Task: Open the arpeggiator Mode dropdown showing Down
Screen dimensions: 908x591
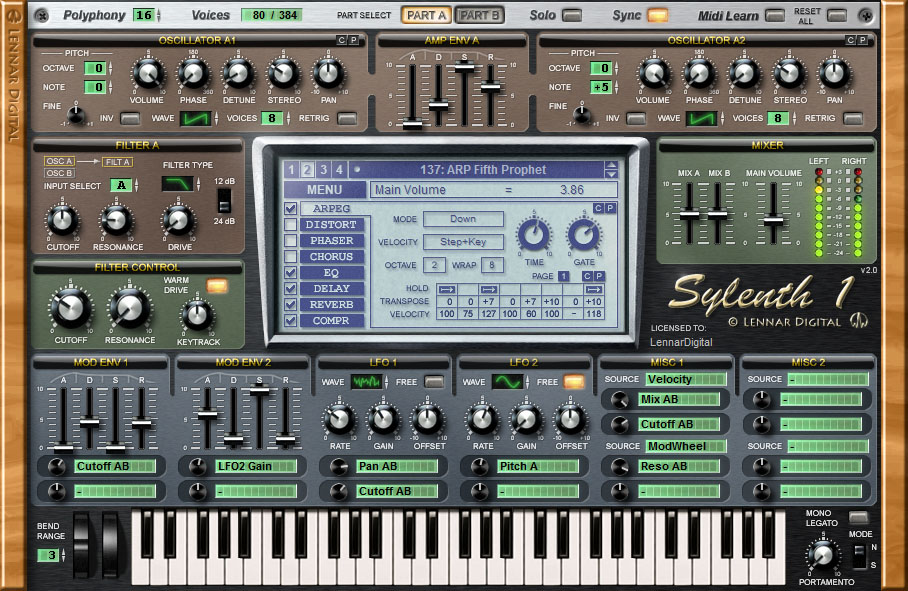Action: tap(463, 219)
